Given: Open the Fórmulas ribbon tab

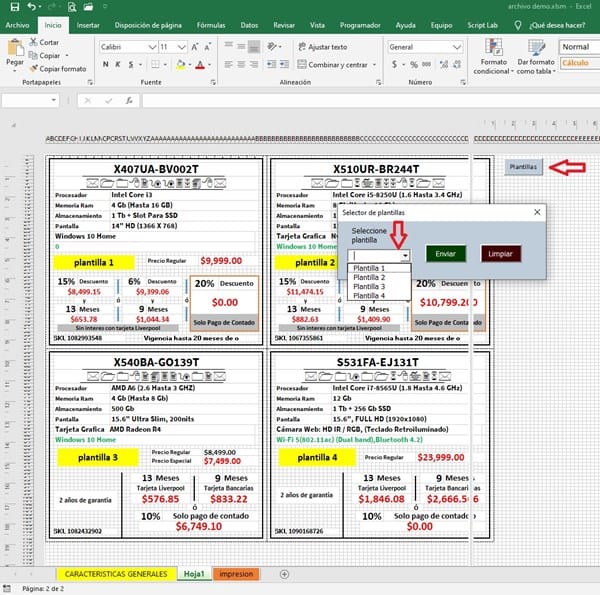Looking at the screenshot, I should [208, 24].
